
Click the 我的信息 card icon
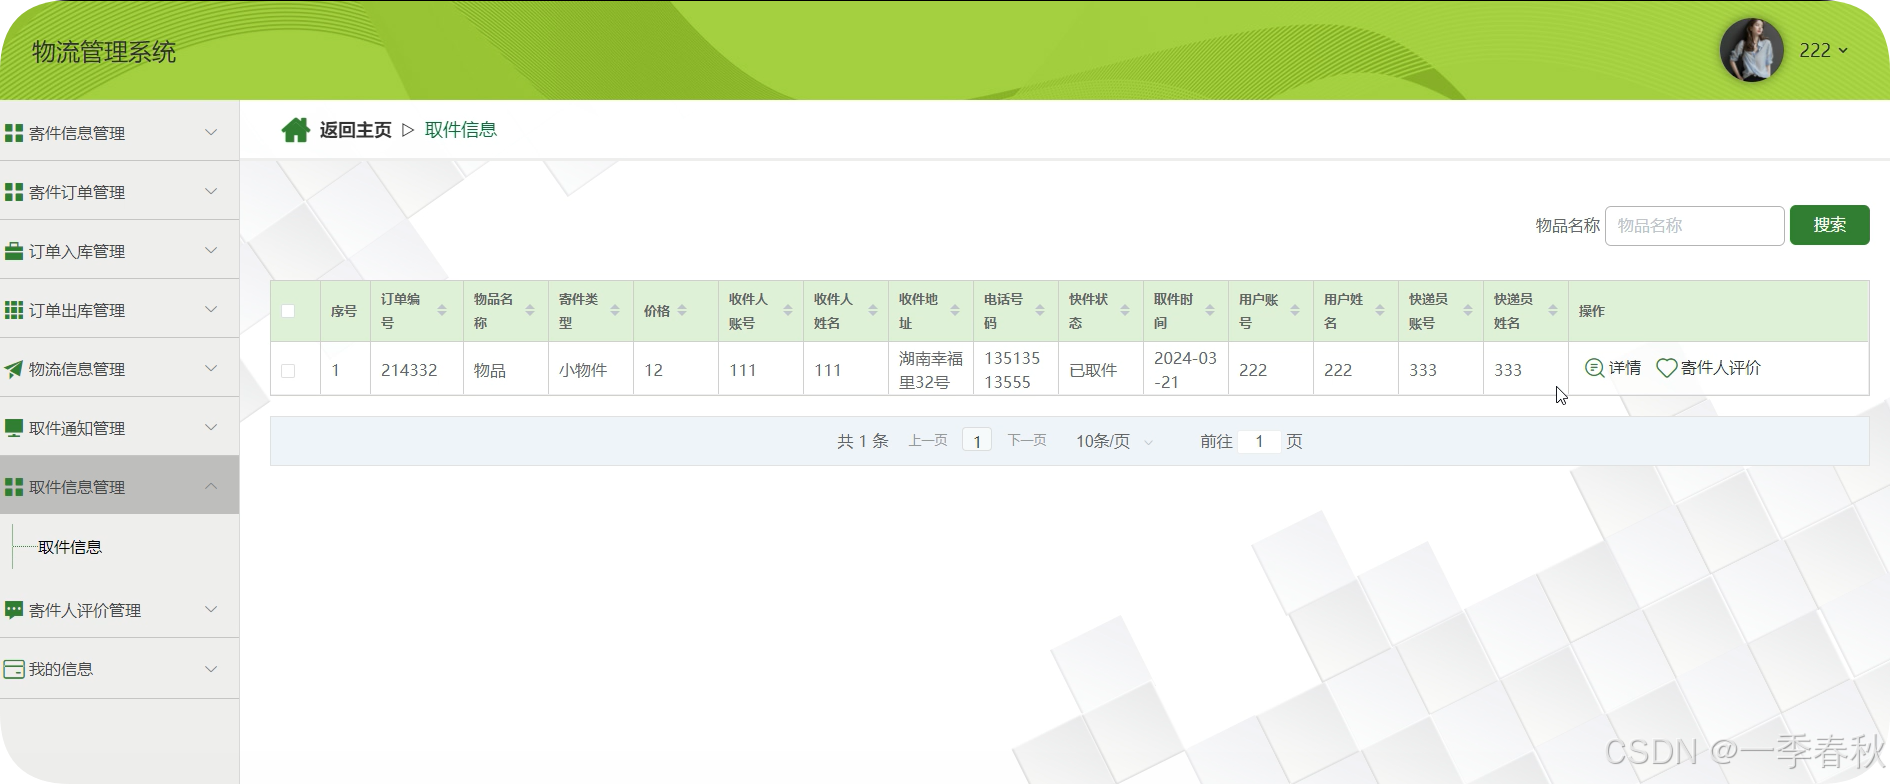[x=14, y=669]
